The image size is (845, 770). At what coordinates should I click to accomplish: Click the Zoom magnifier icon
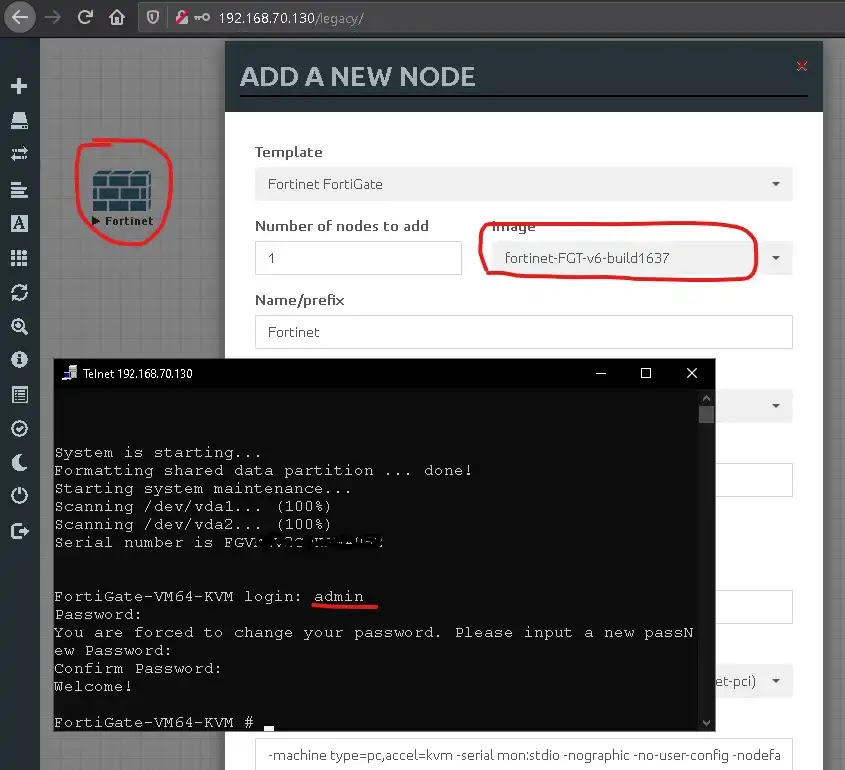click(19, 327)
